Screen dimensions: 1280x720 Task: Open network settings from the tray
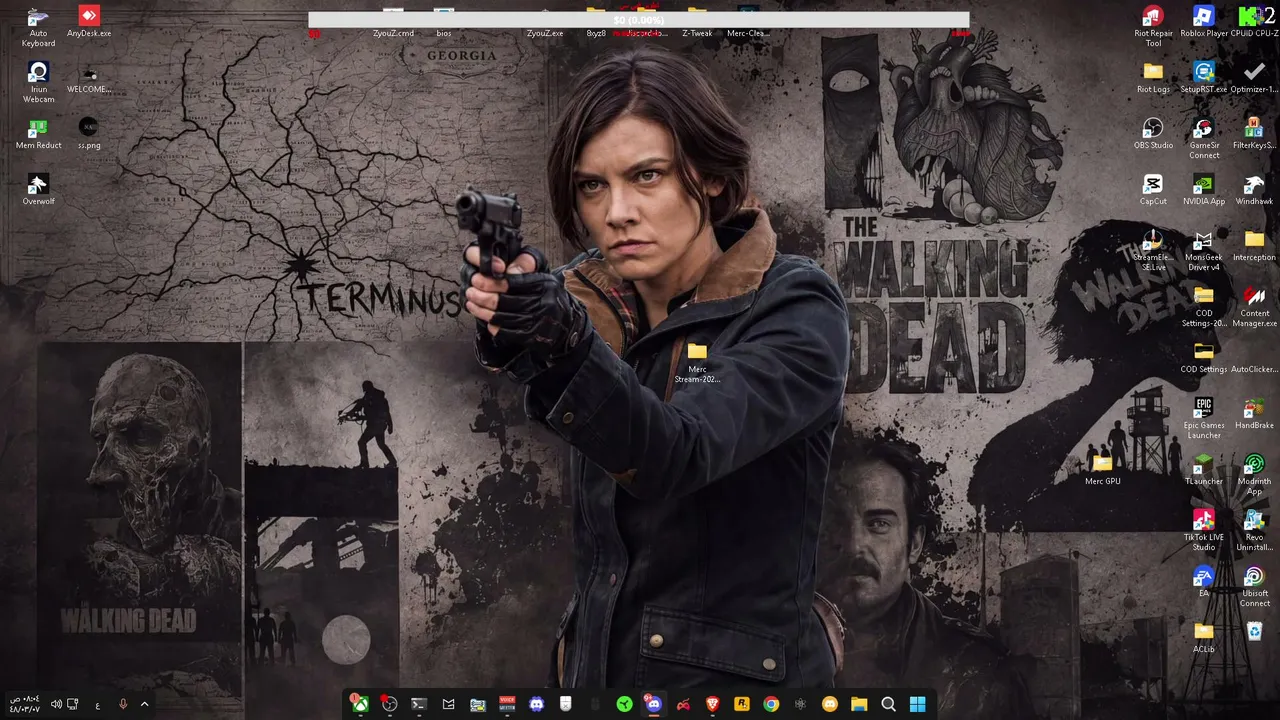(73, 704)
